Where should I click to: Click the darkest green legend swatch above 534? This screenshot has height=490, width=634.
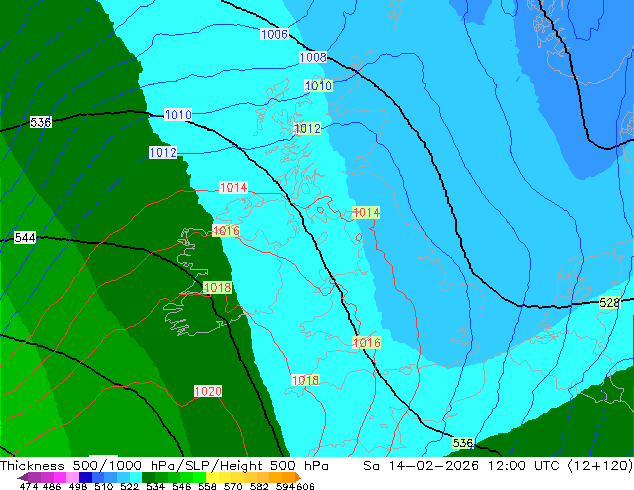pos(148,477)
